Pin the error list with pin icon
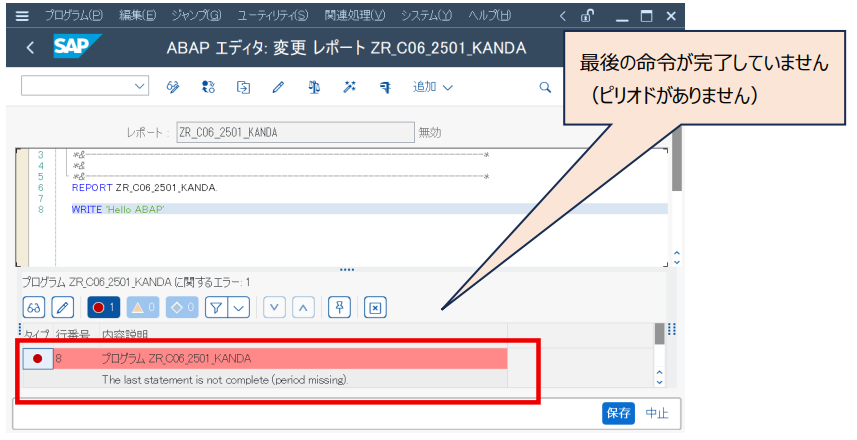The height and width of the screenshot is (440, 857). [x=339, y=307]
